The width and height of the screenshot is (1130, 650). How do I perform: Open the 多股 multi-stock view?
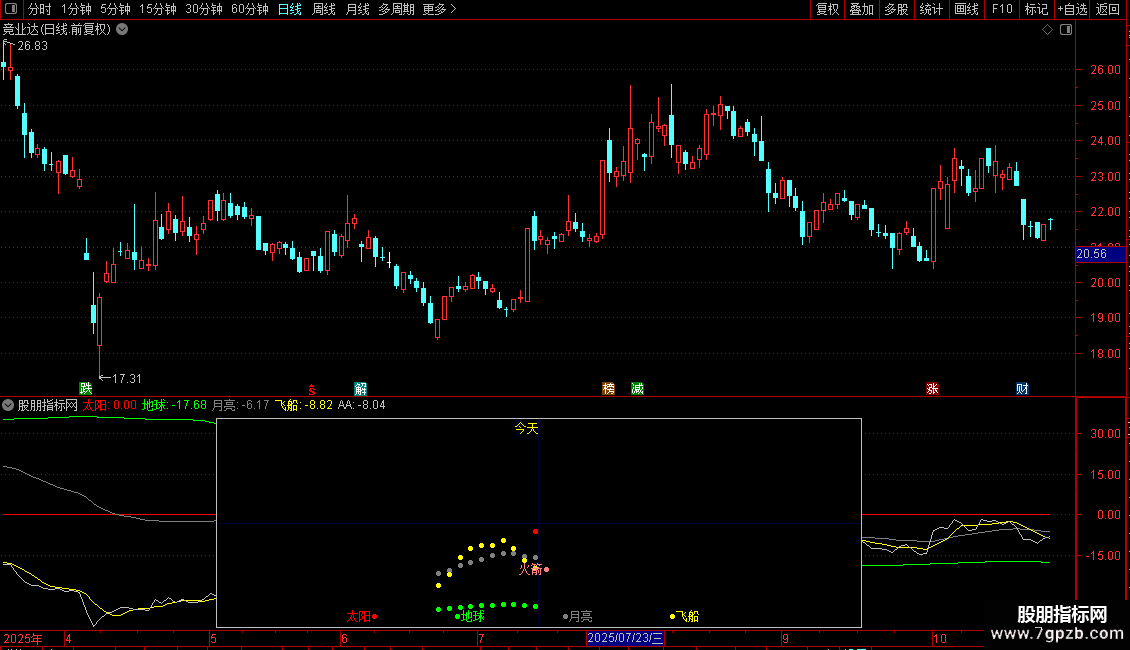coord(896,9)
